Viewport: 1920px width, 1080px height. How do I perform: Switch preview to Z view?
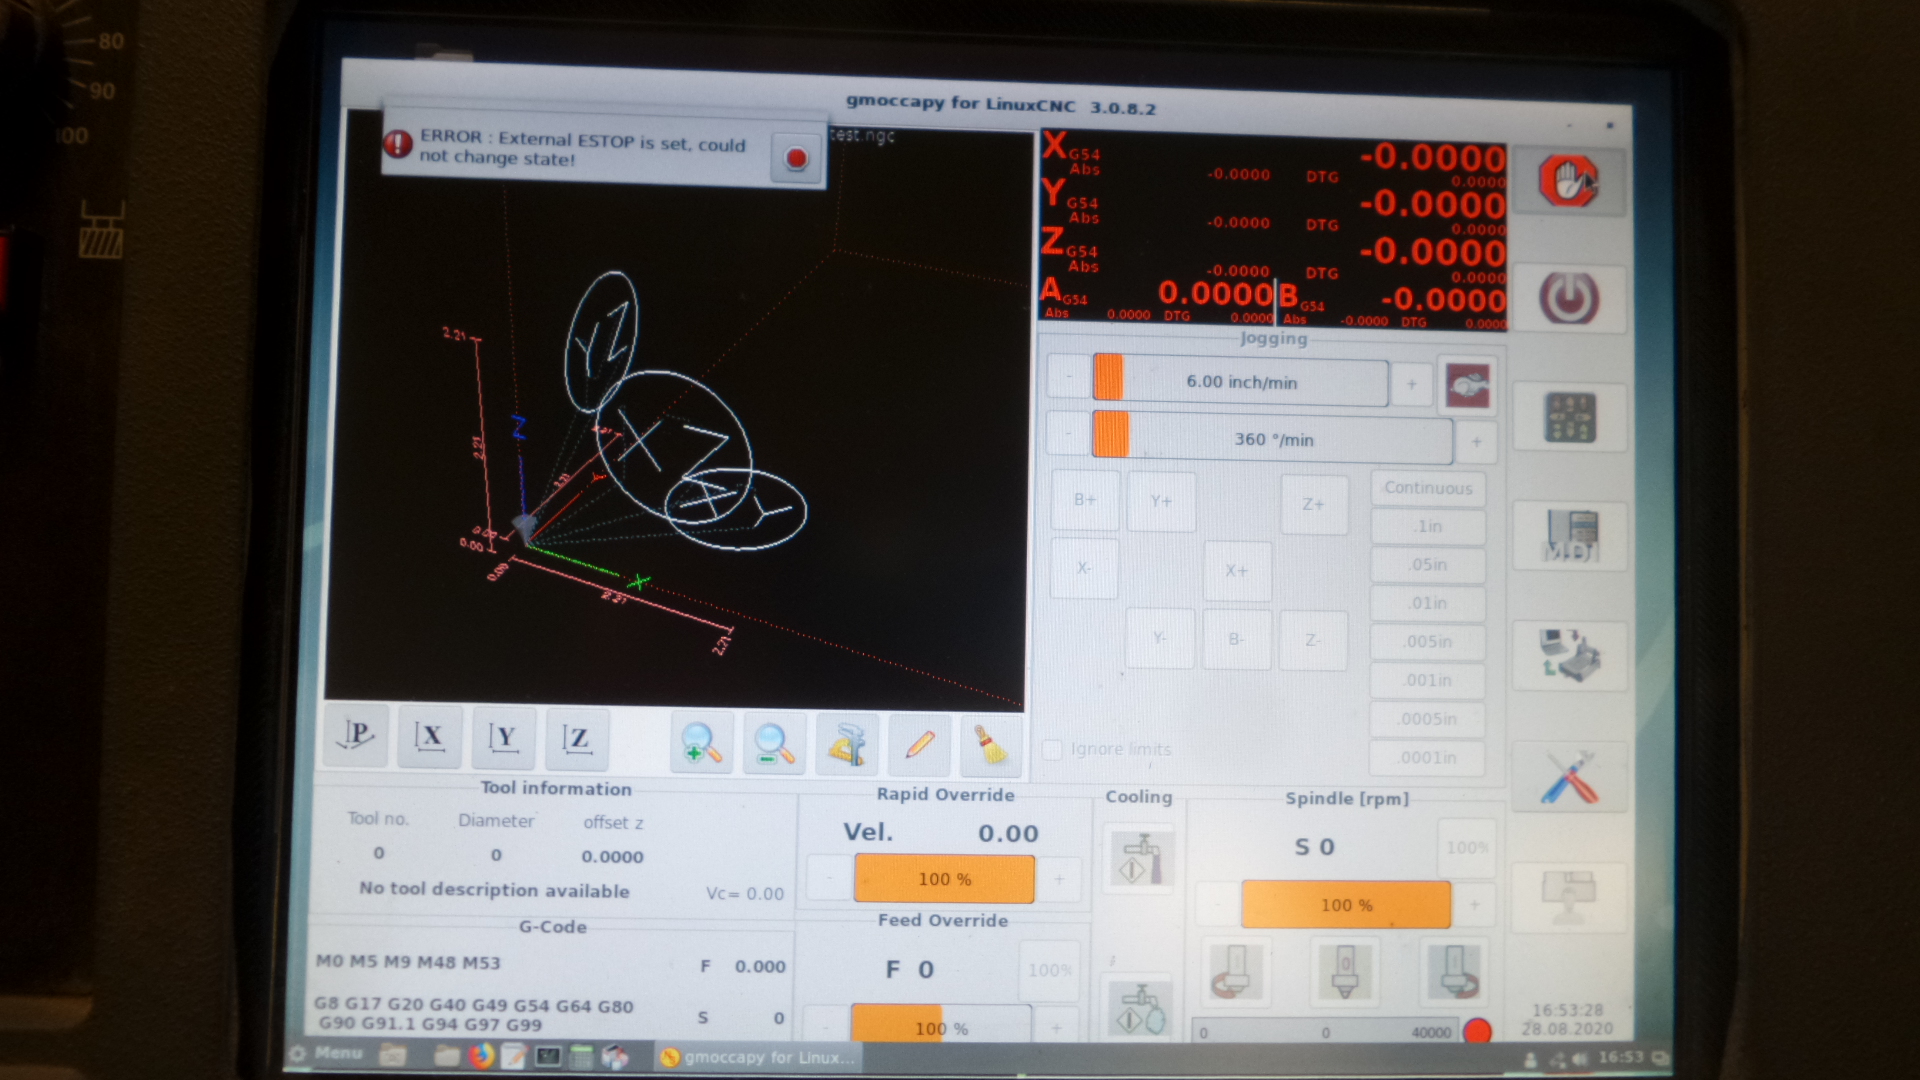[577, 739]
